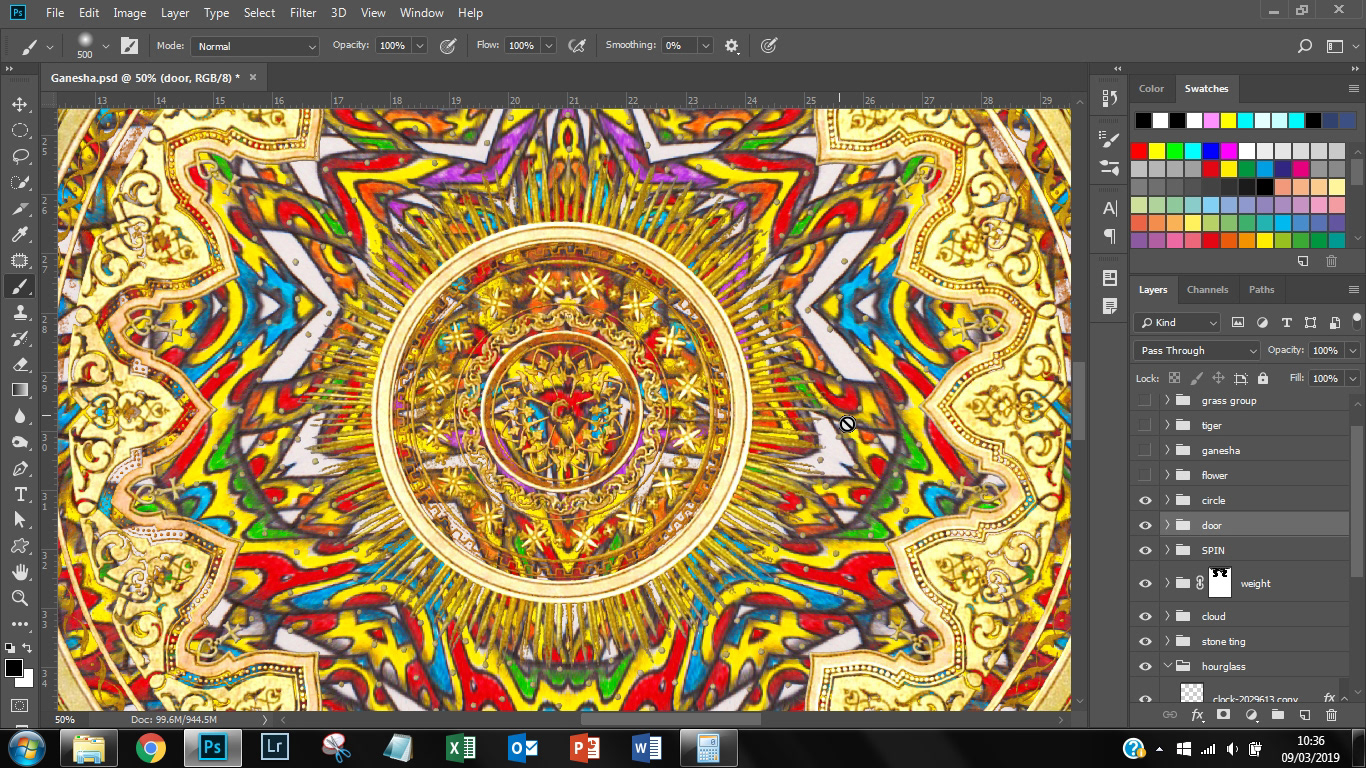
Task: Expand the weight group
Action: click(1167, 583)
